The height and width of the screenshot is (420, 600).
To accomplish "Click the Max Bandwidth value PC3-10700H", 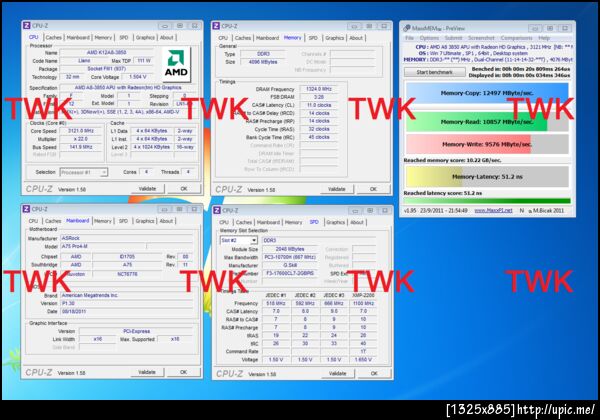I will 290,257.
